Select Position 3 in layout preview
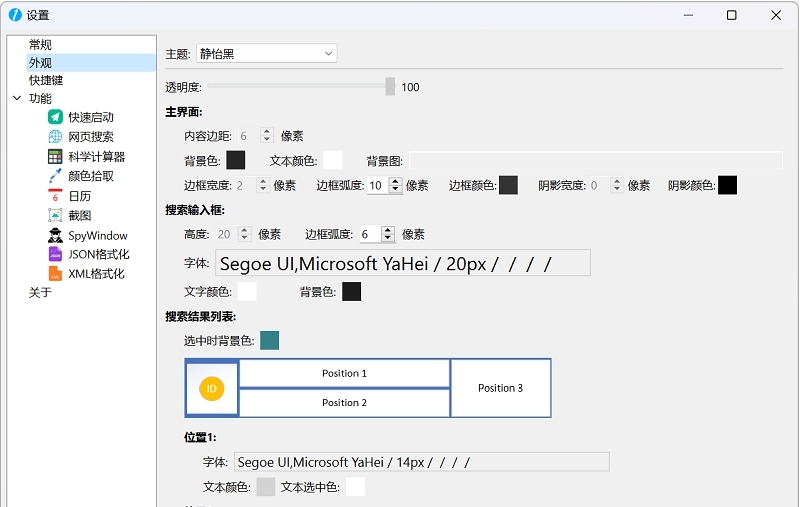The width and height of the screenshot is (803, 507). (500, 388)
